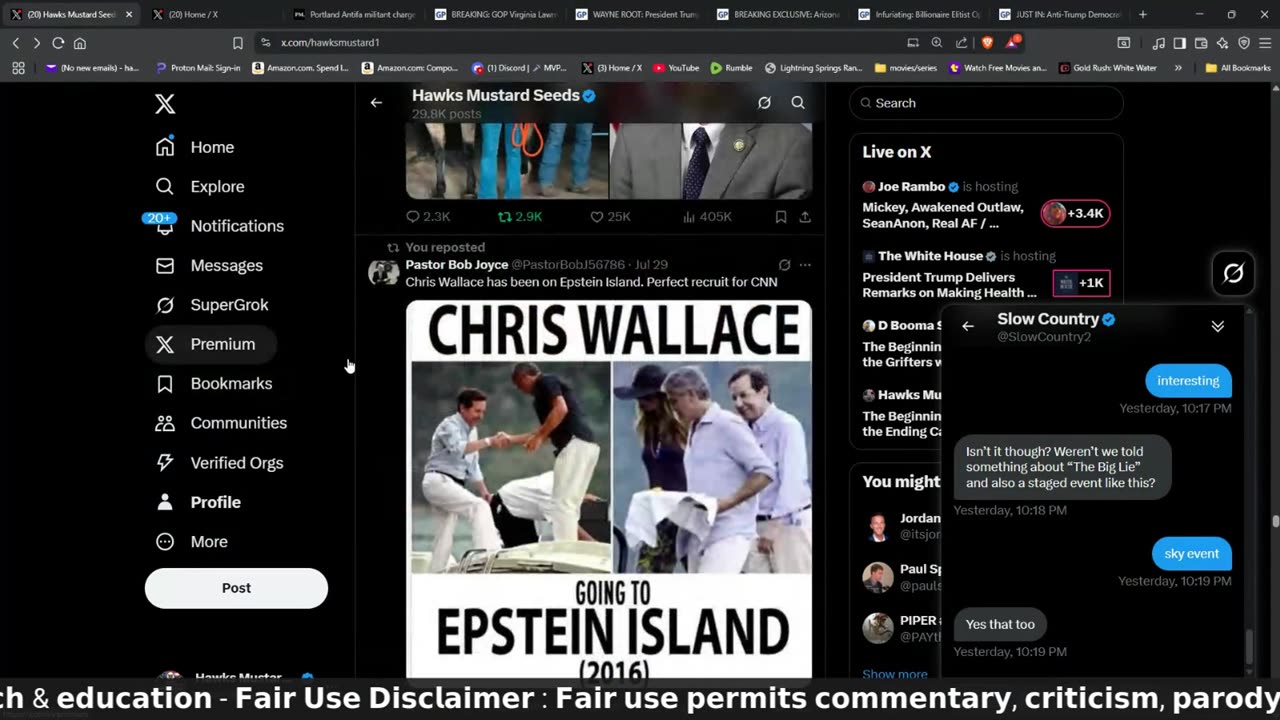The image size is (1280, 720).
Task: Click the floating Grok button
Action: click(x=1233, y=272)
